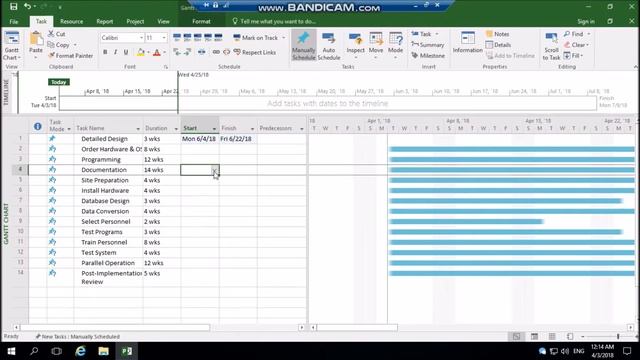Click the red font color button

pyautogui.click(x=157, y=52)
